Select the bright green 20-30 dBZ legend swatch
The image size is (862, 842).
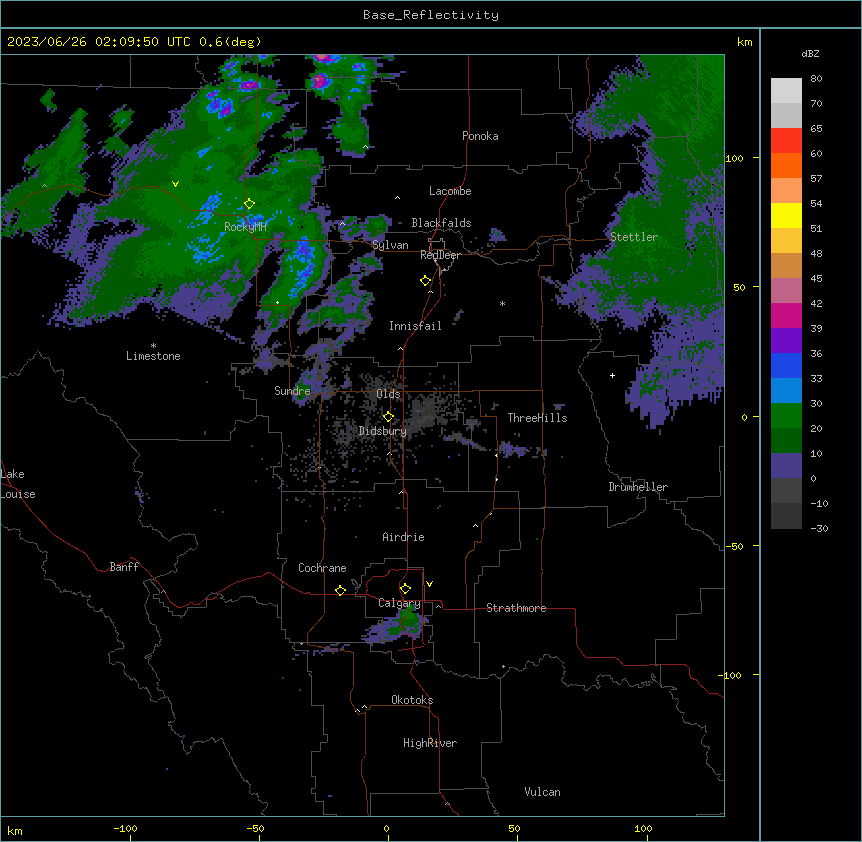[x=786, y=416]
